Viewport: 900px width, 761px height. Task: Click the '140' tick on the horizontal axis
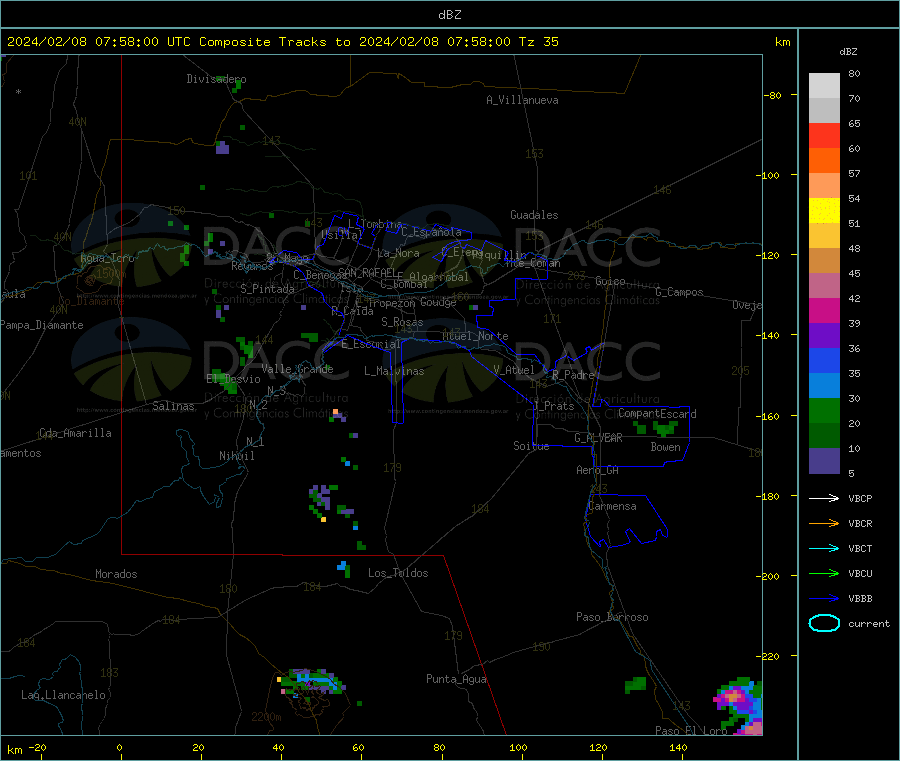pyautogui.click(x=678, y=748)
